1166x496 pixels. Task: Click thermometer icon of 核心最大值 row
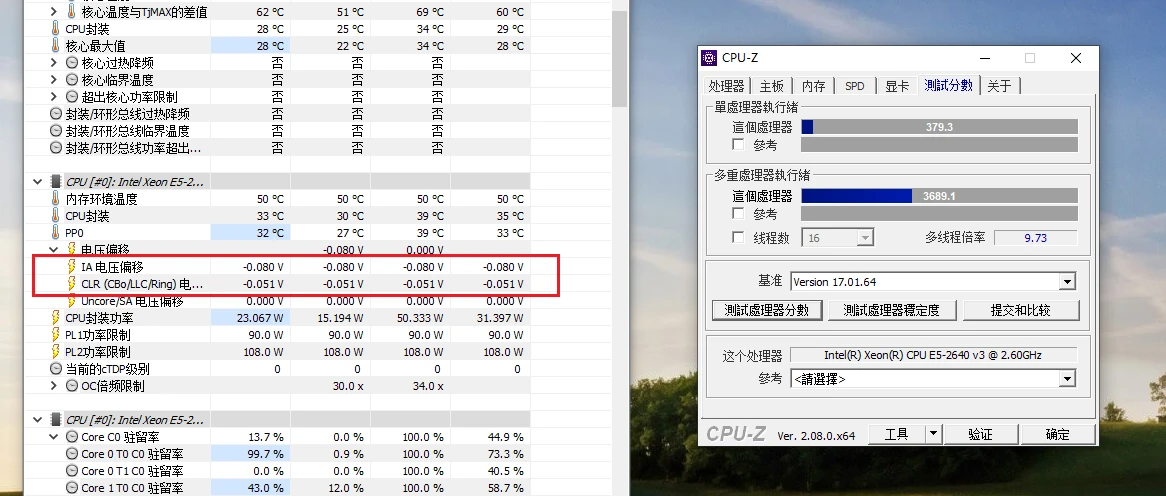(x=55, y=46)
